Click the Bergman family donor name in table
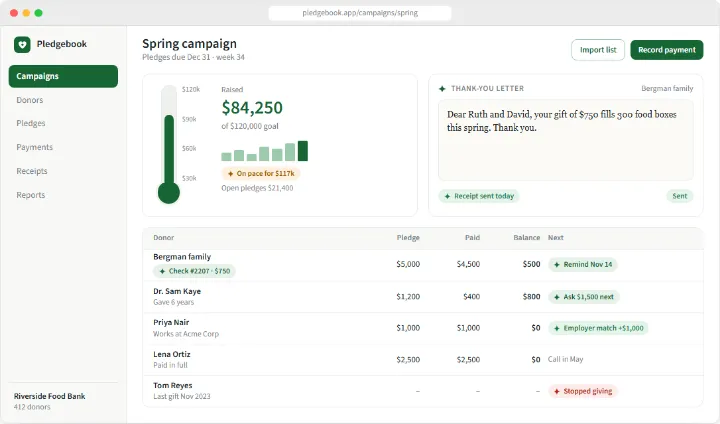Screen dimensions: 720x424 click(182, 257)
